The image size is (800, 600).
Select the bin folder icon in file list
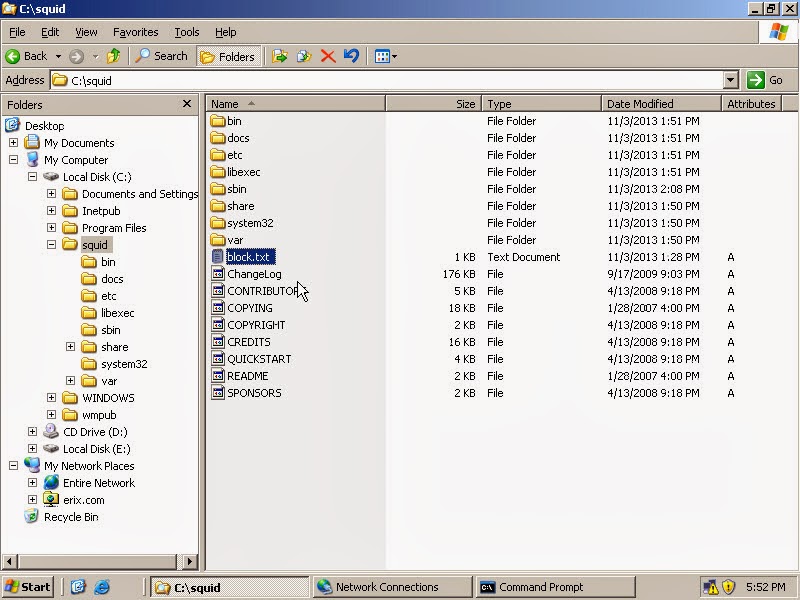(218, 121)
